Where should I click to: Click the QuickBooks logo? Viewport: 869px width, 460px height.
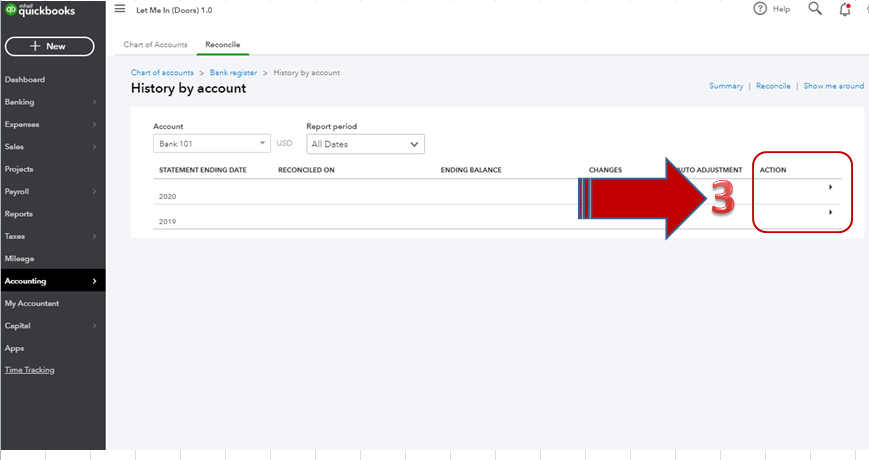[40, 9]
